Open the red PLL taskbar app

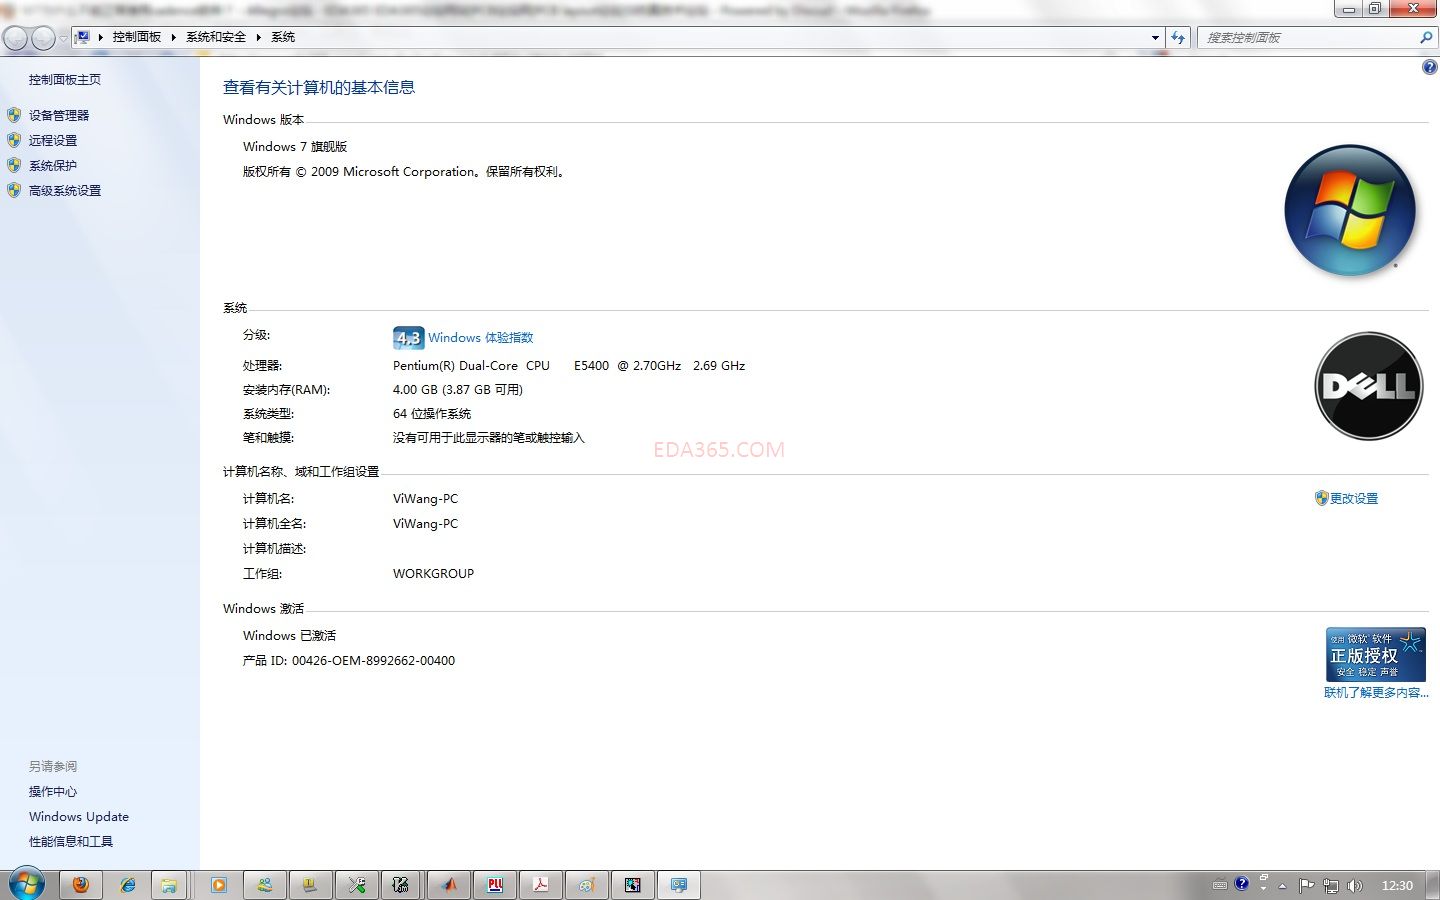495,885
